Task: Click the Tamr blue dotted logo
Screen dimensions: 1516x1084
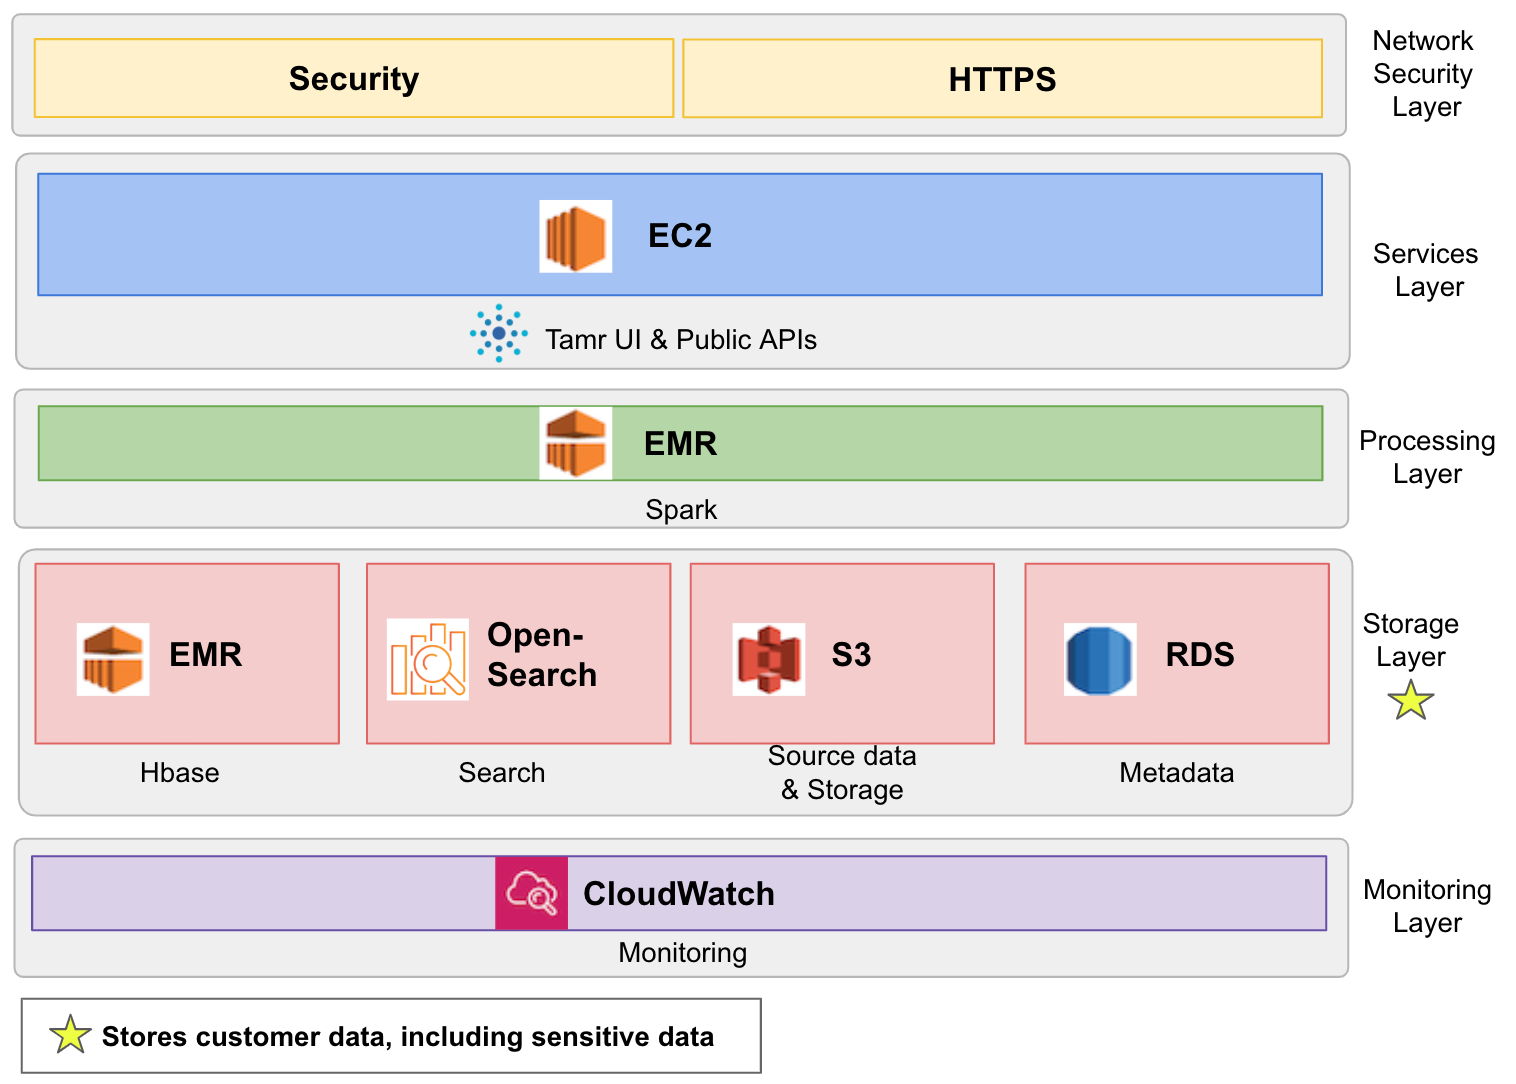Action: (x=499, y=333)
